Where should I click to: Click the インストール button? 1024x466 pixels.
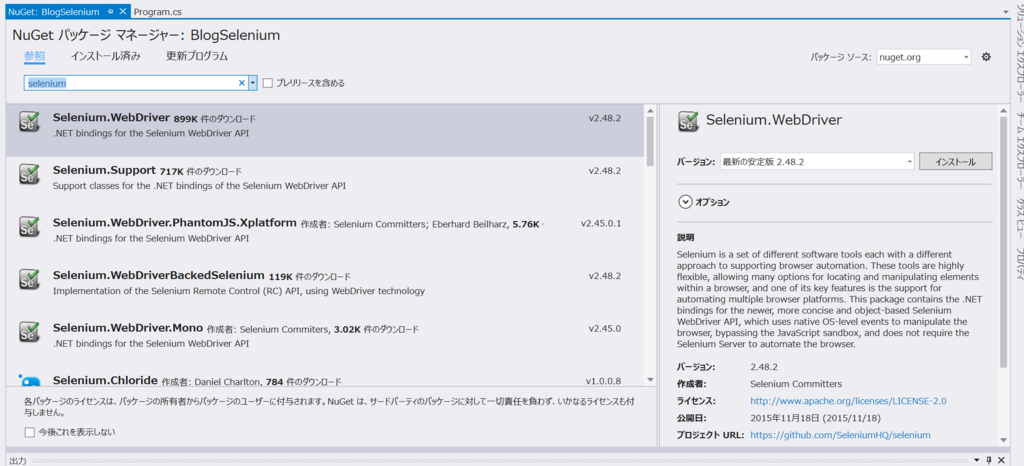point(955,161)
